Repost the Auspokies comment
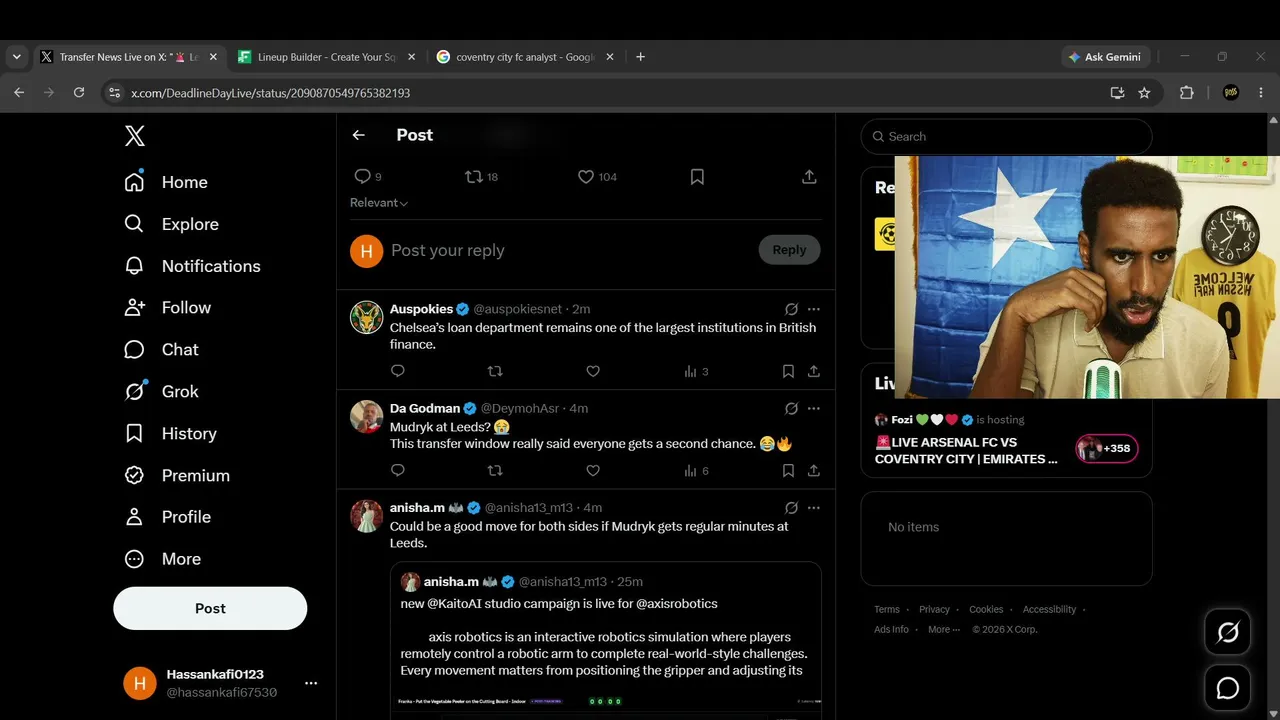The width and height of the screenshot is (1280, 720). tap(495, 371)
